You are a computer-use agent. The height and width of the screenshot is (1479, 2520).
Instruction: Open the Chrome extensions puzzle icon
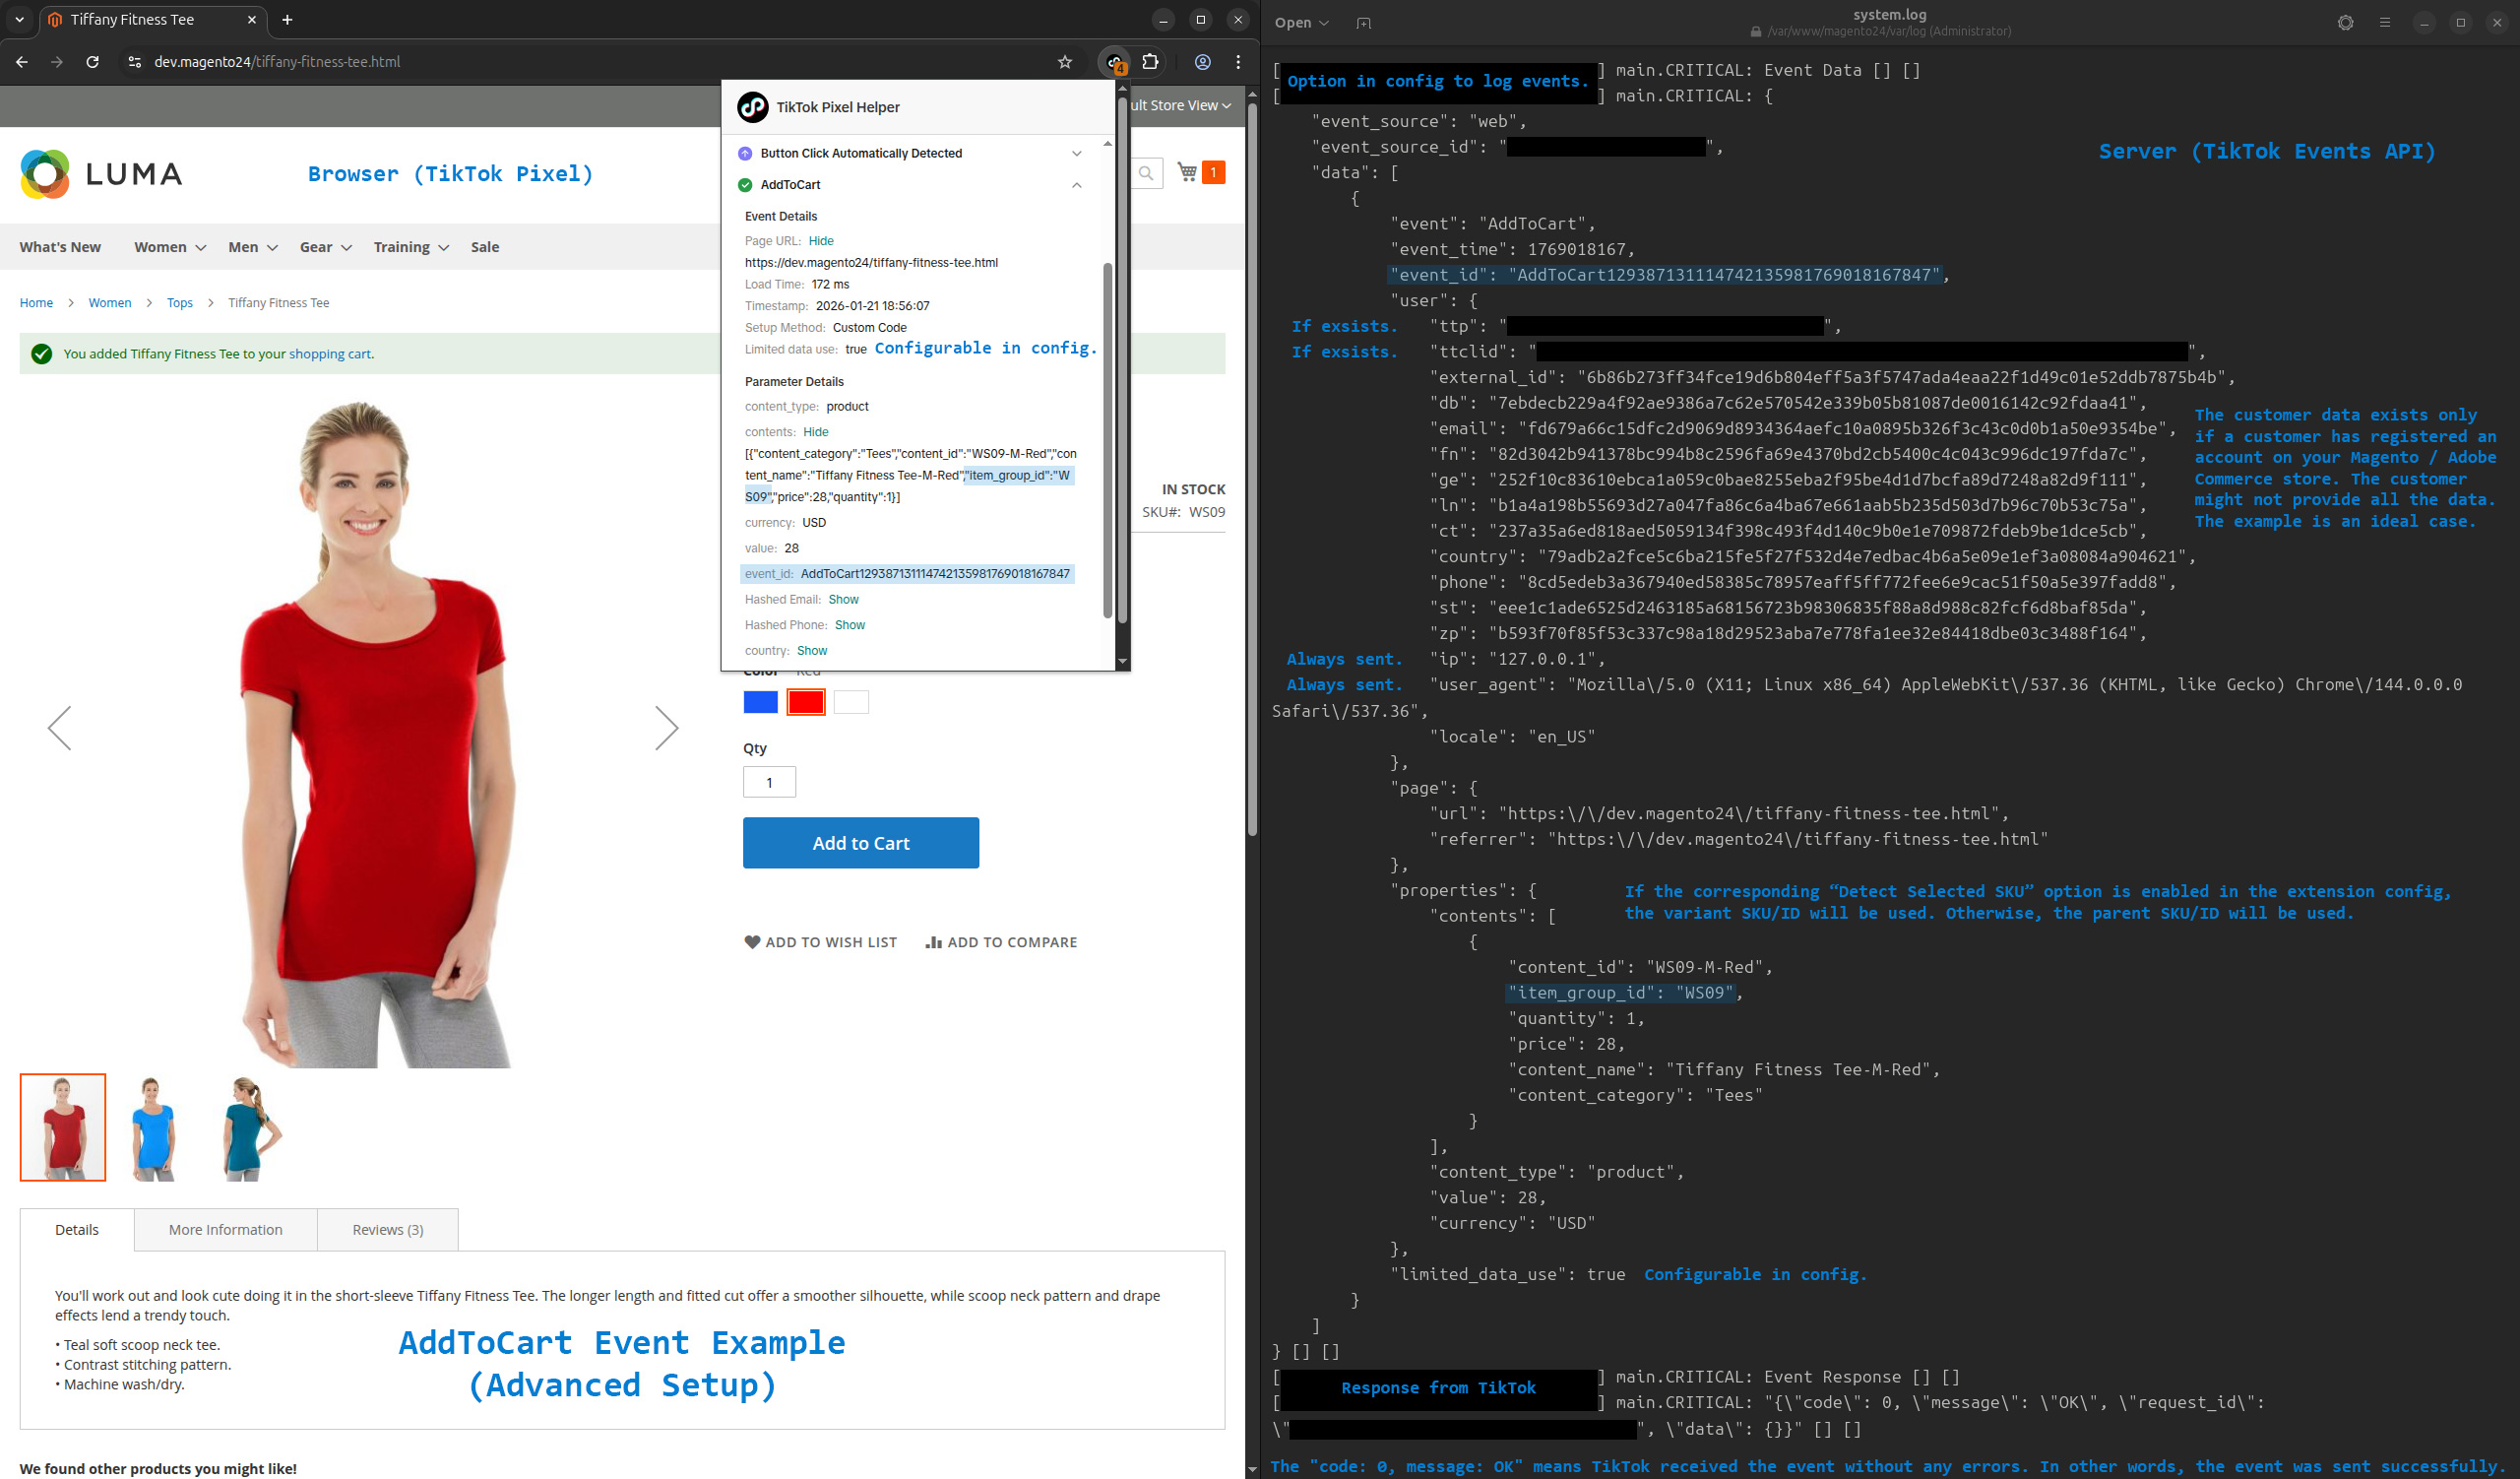point(1151,62)
